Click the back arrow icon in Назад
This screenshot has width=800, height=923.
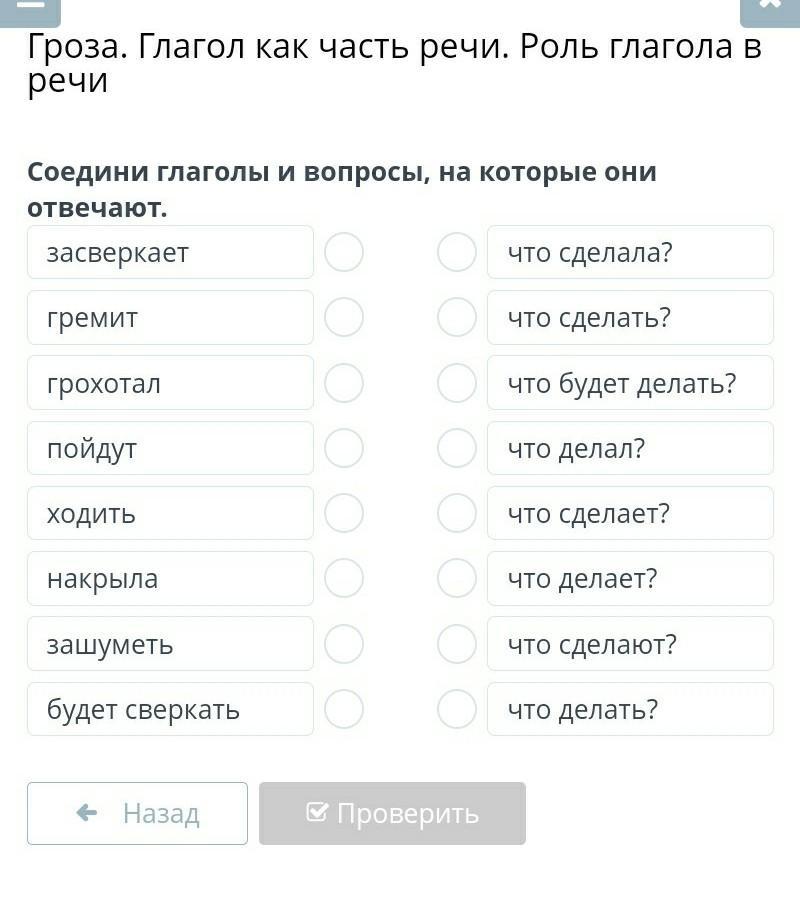pos(87,813)
